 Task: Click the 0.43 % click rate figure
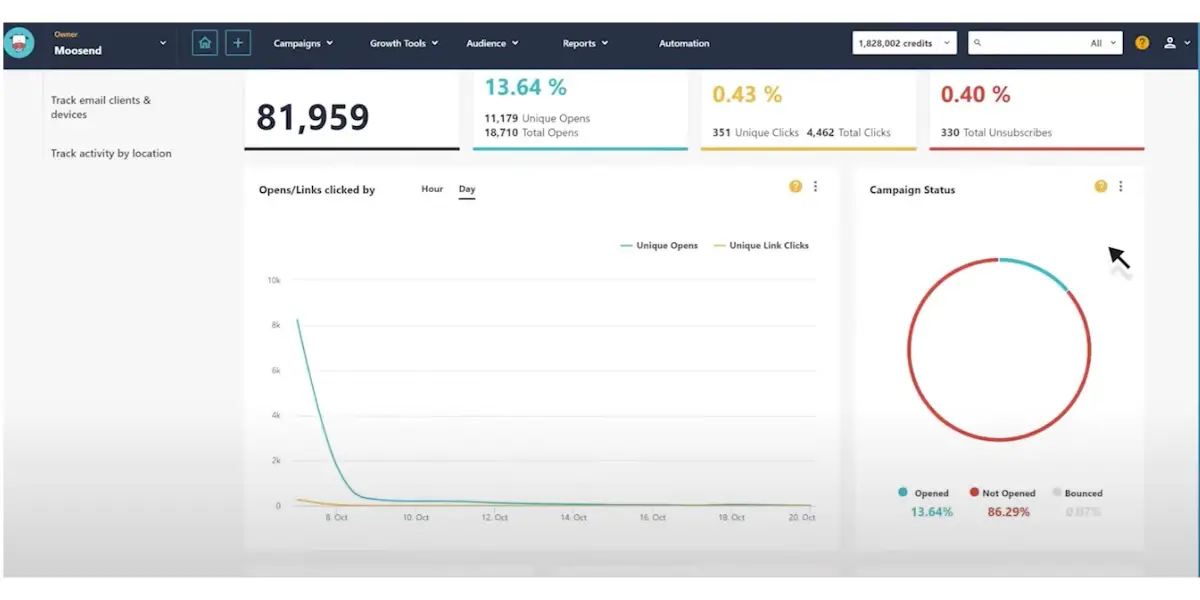pos(747,94)
